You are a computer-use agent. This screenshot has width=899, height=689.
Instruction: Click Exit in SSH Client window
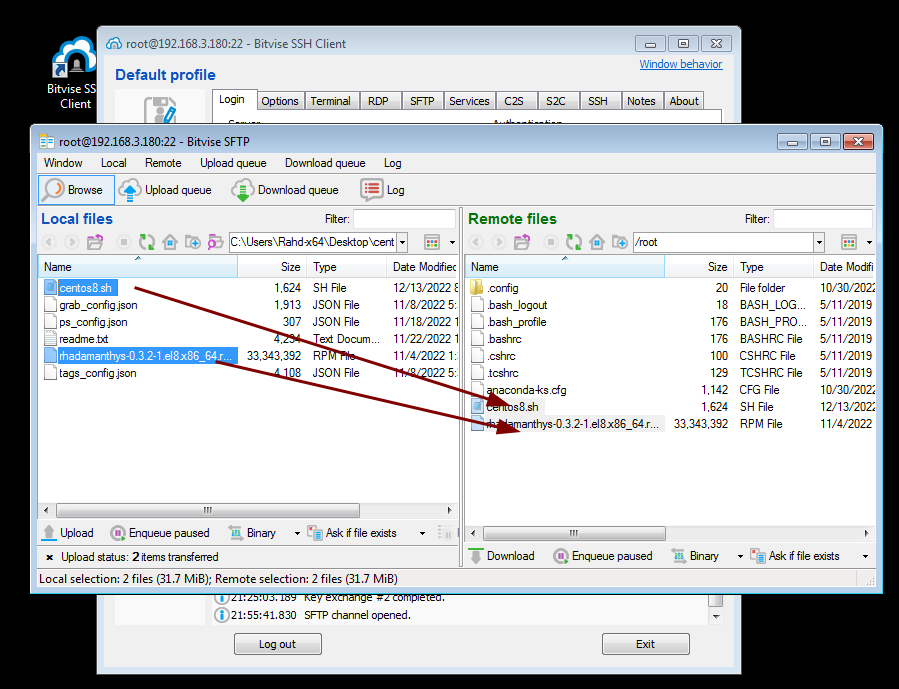[x=646, y=644]
